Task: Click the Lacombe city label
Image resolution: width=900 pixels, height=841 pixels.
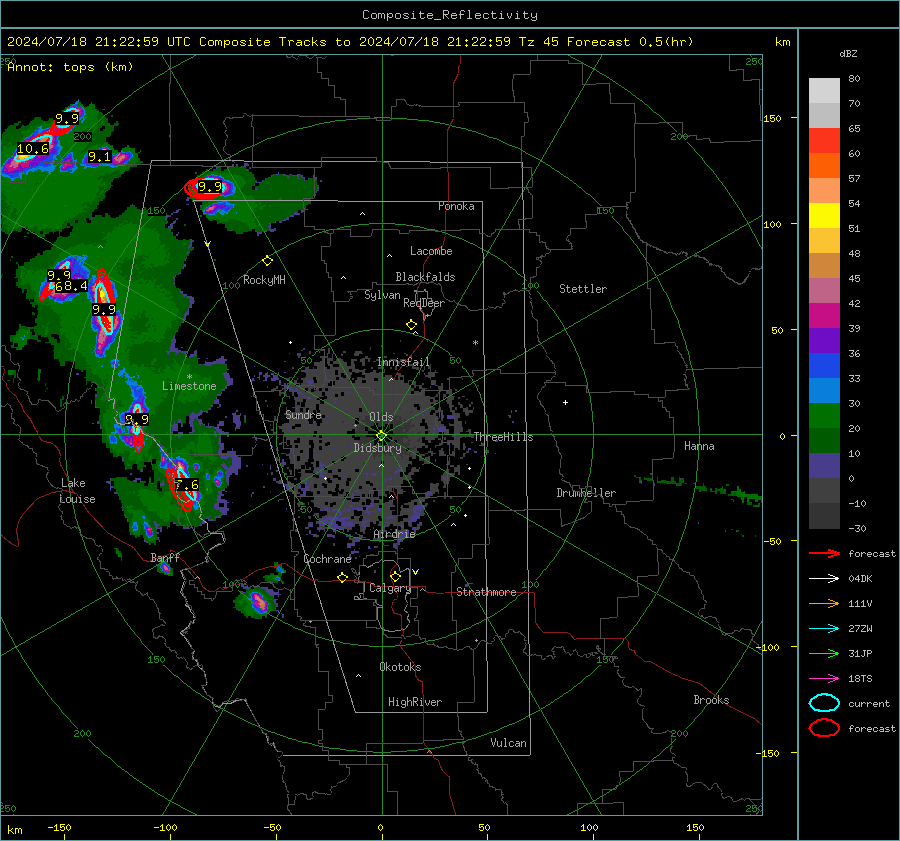Action: 431,251
